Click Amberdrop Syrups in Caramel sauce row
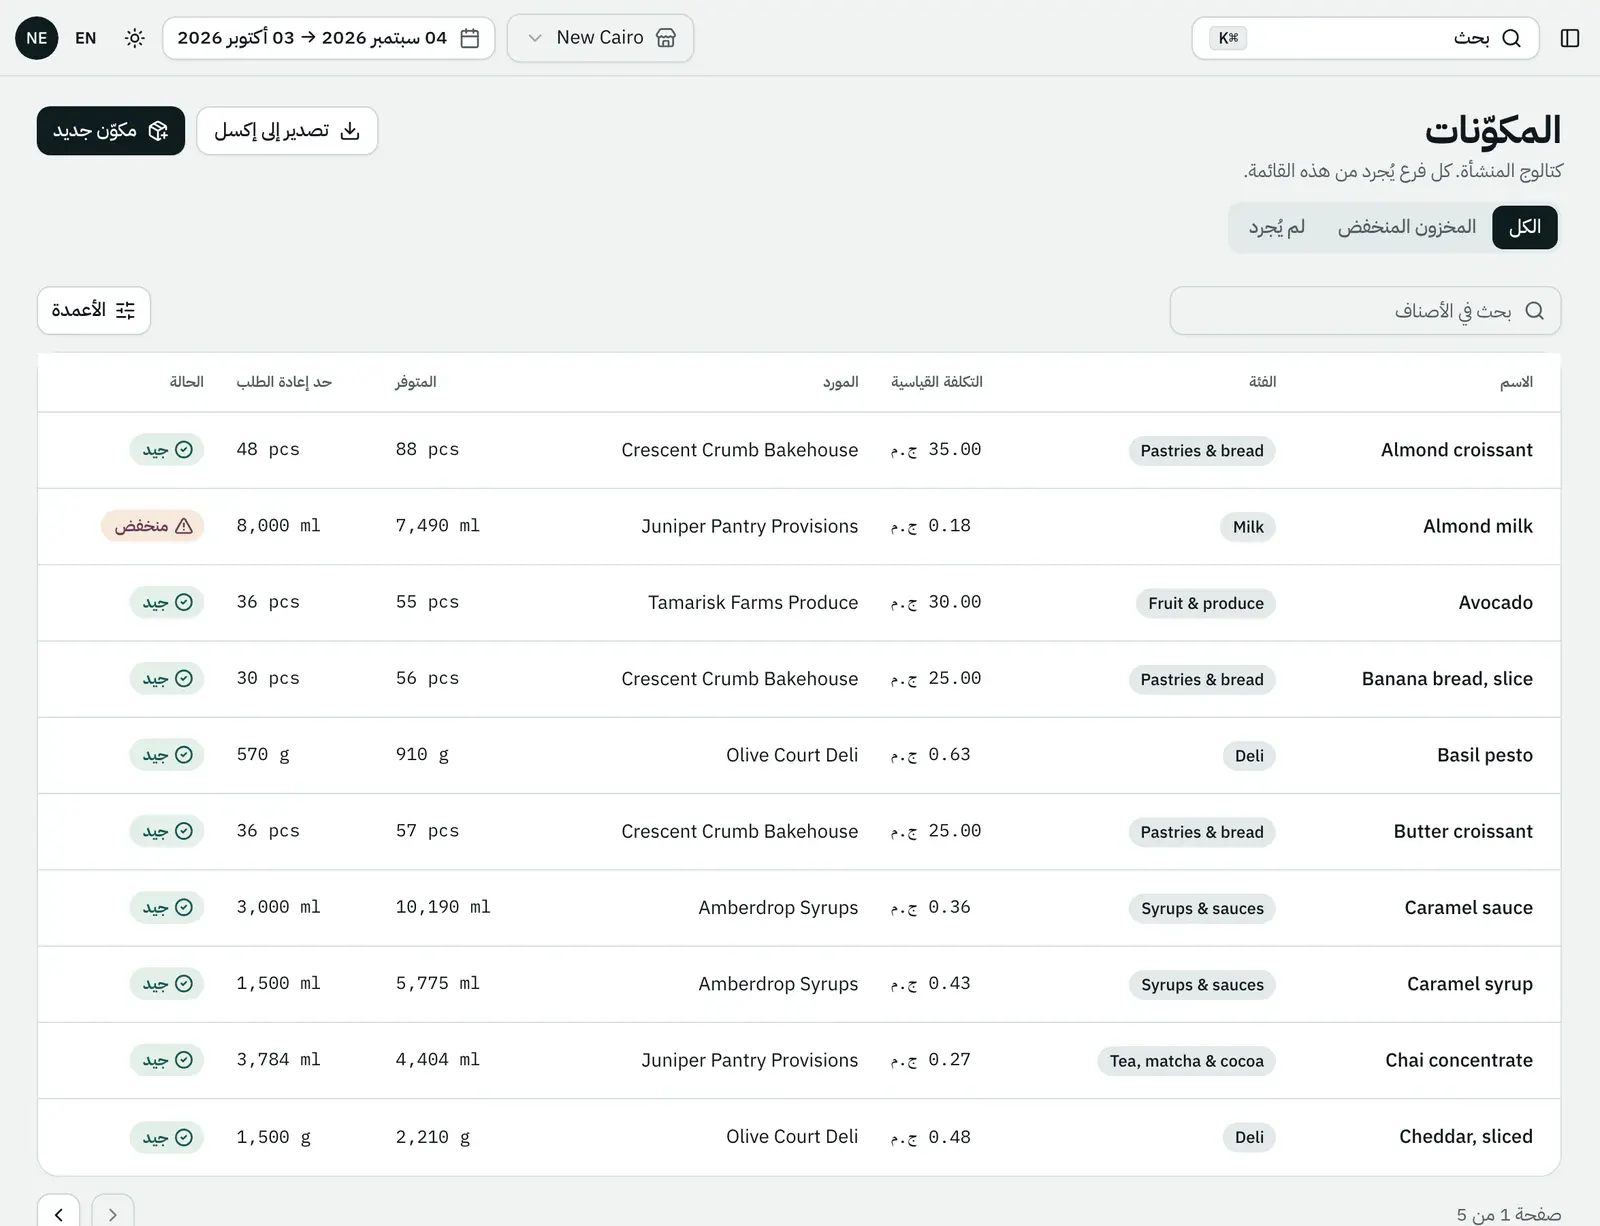The image size is (1600, 1226). point(778,908)
